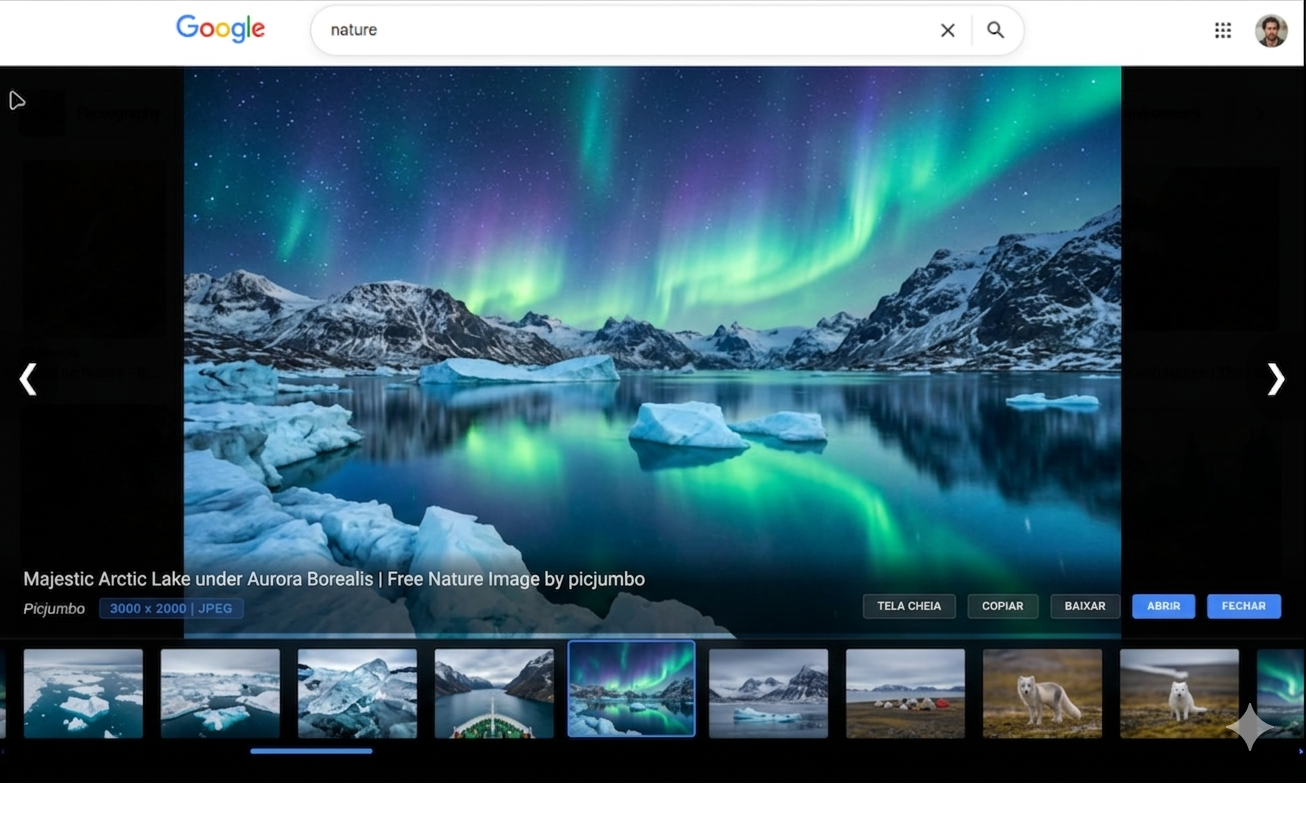Click in the search field containing nature

pos(620,30)
